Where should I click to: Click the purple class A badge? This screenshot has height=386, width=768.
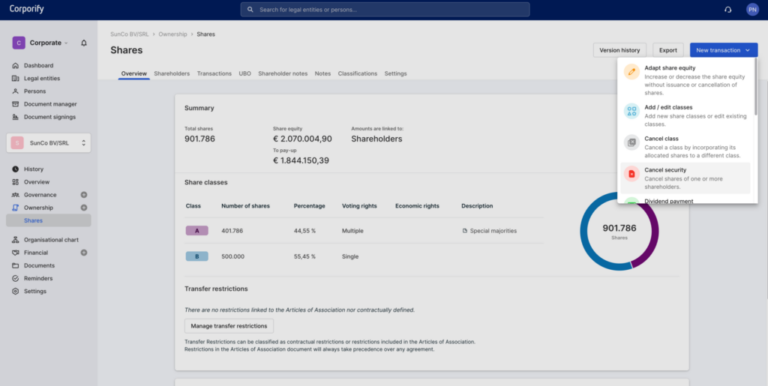[x=197, y=231]
